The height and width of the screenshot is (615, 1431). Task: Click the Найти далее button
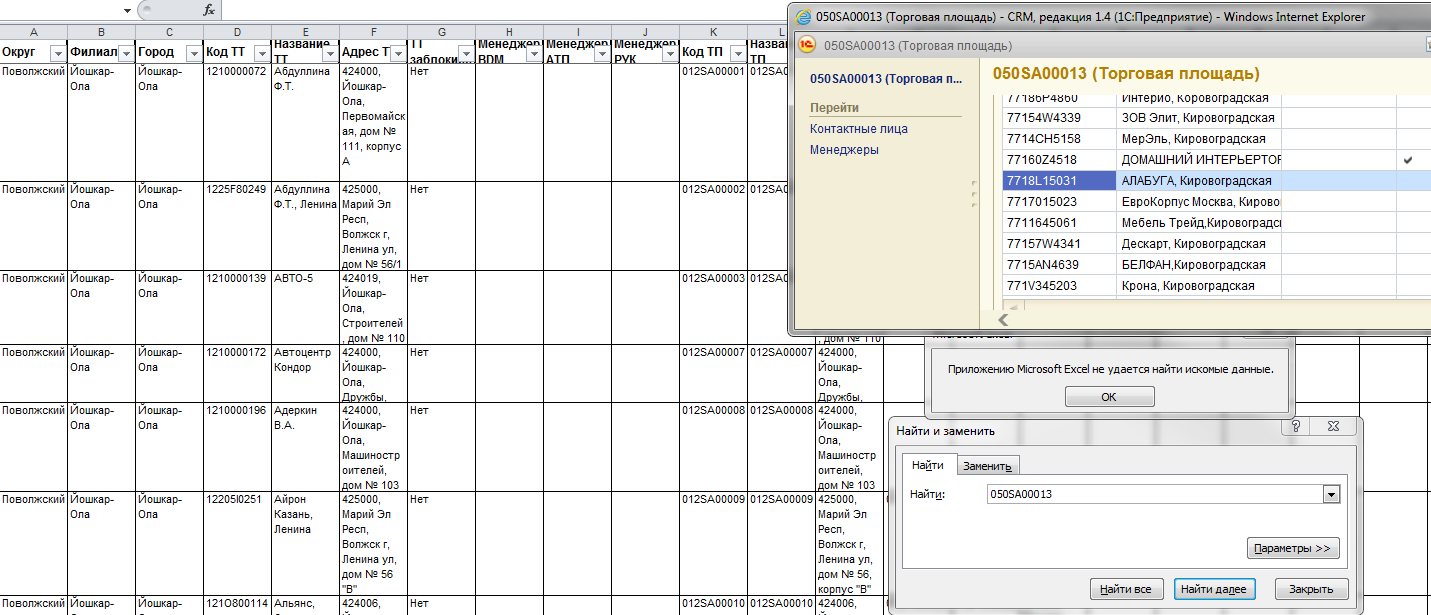tap(1213, 589)
